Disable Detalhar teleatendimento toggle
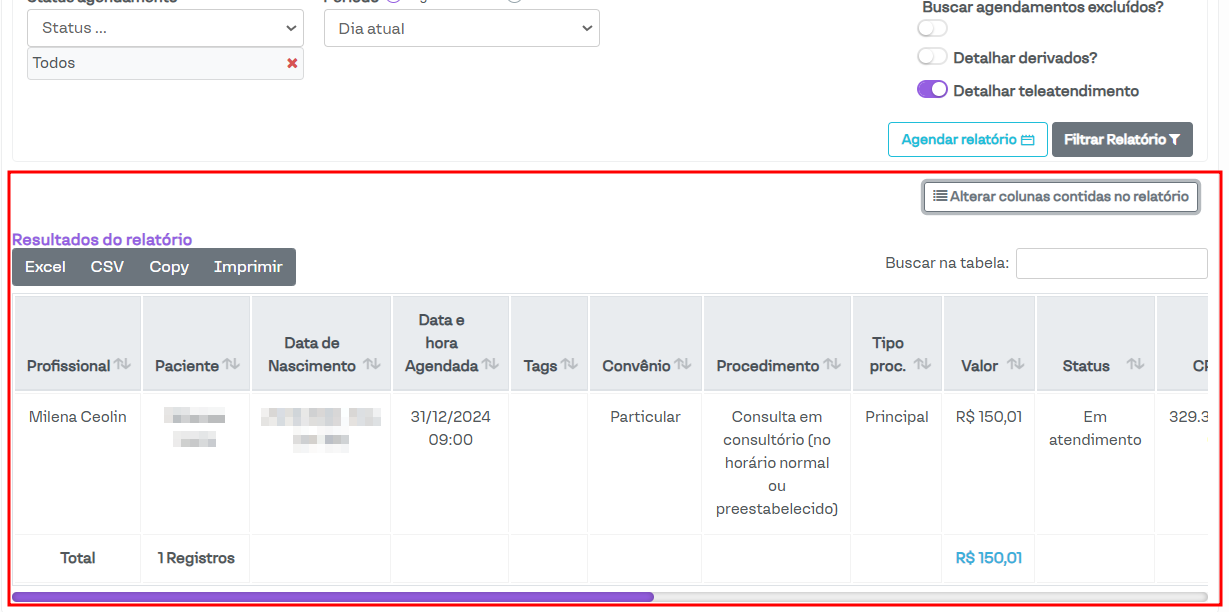Image resolution: width=1229 pixels, height=612 pixels. click(932, 90)
